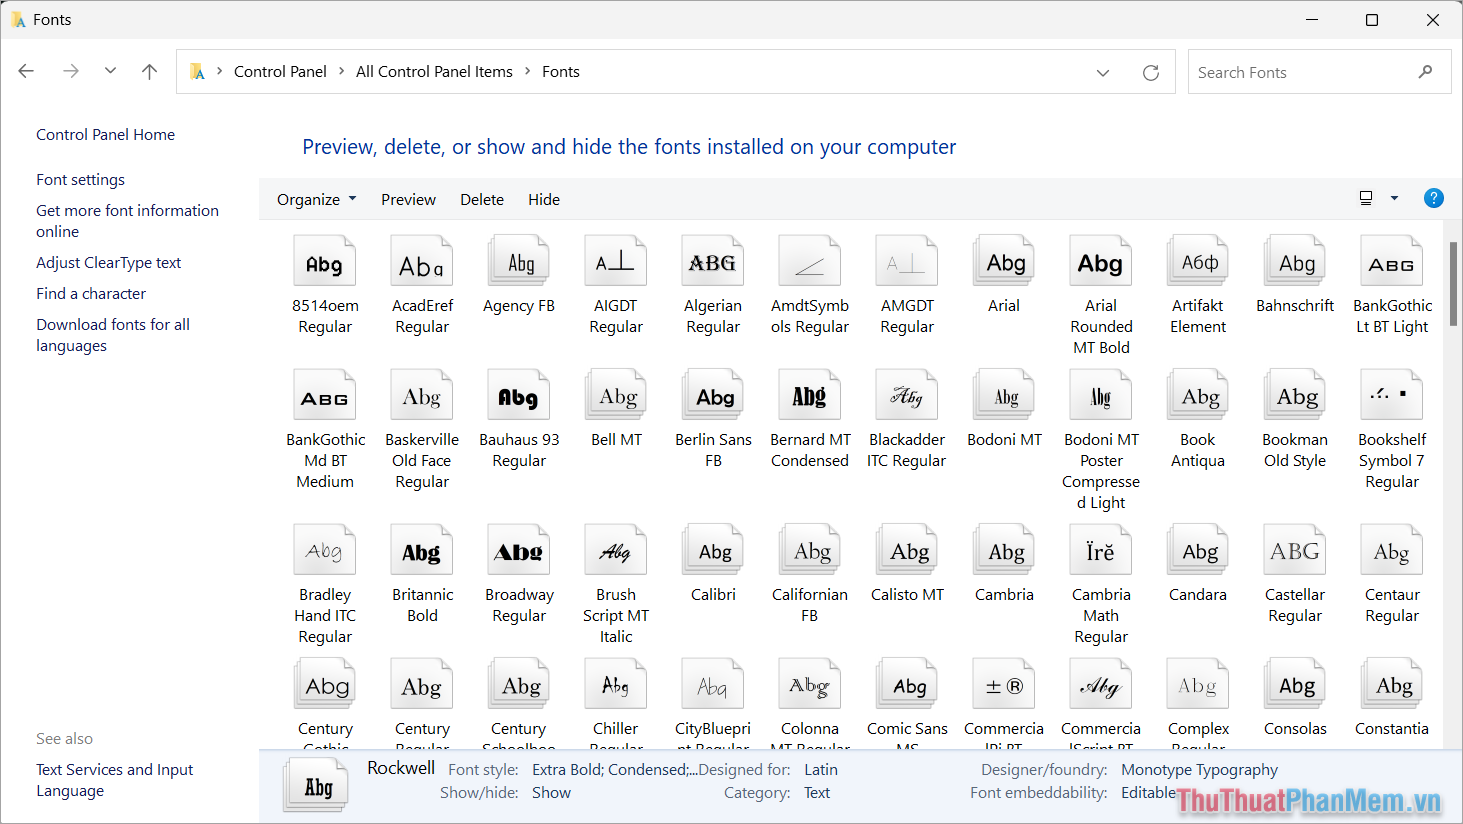This screenshot has width=1463, height=824.
Task: Click the refresh icon in the address bar
Action: pos(1151,71)
